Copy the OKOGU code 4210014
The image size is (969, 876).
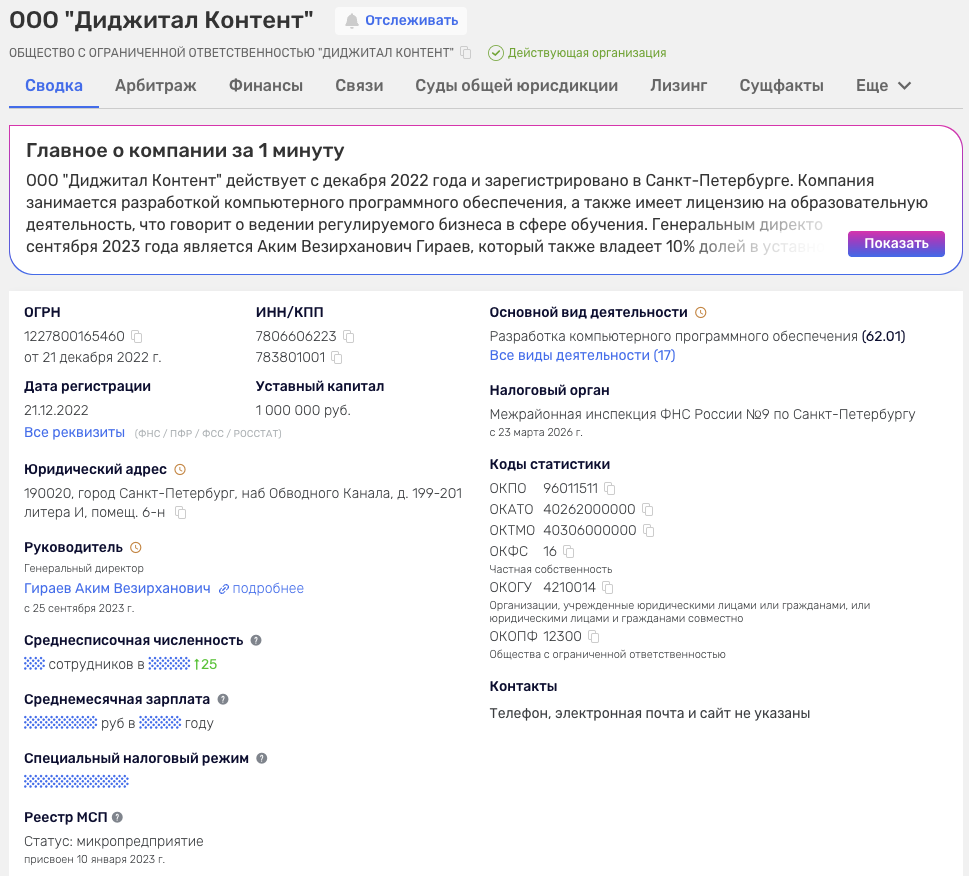coord(607,587)
